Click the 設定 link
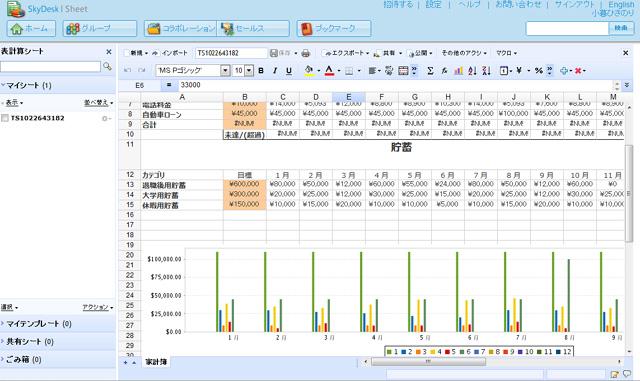The height and width of the screenshot is (381, 640). click(x=433, y=4)
